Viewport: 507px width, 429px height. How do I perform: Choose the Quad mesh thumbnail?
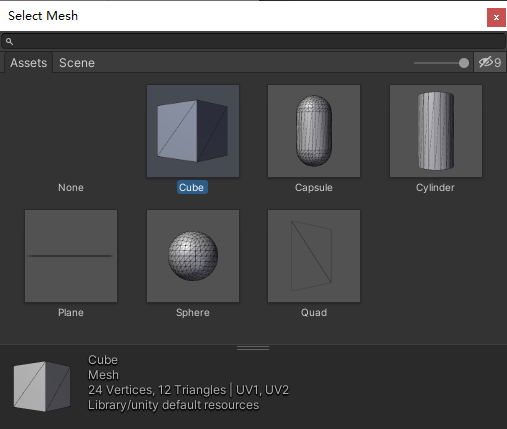314,256
